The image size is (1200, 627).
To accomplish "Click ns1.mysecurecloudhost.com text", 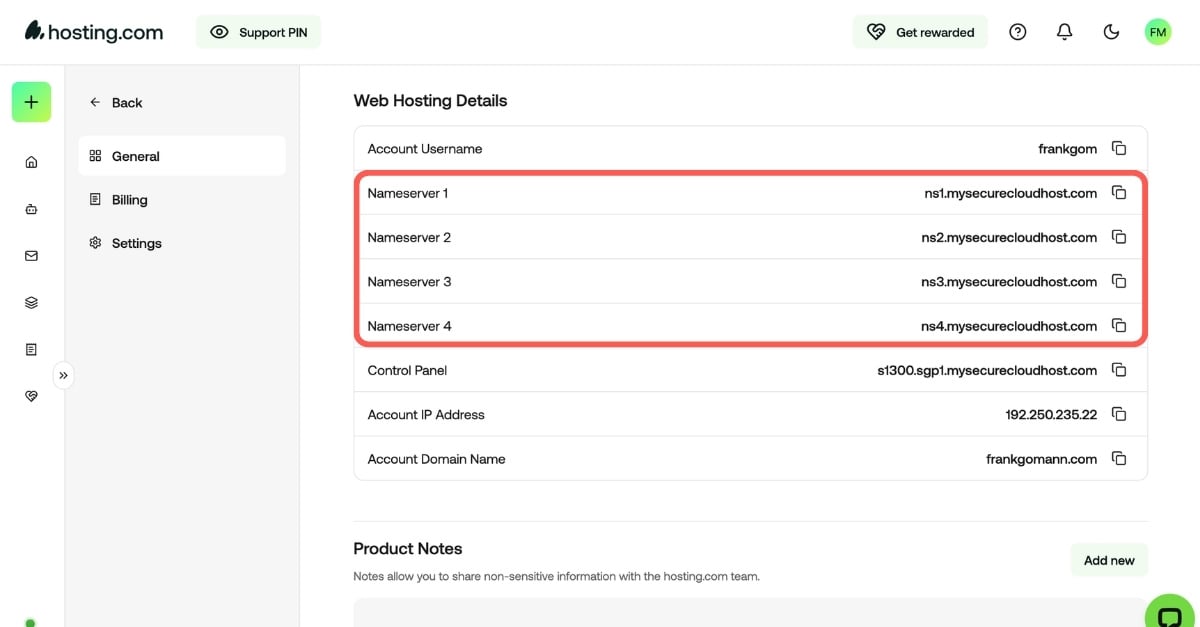I will tap(1010, 193).
